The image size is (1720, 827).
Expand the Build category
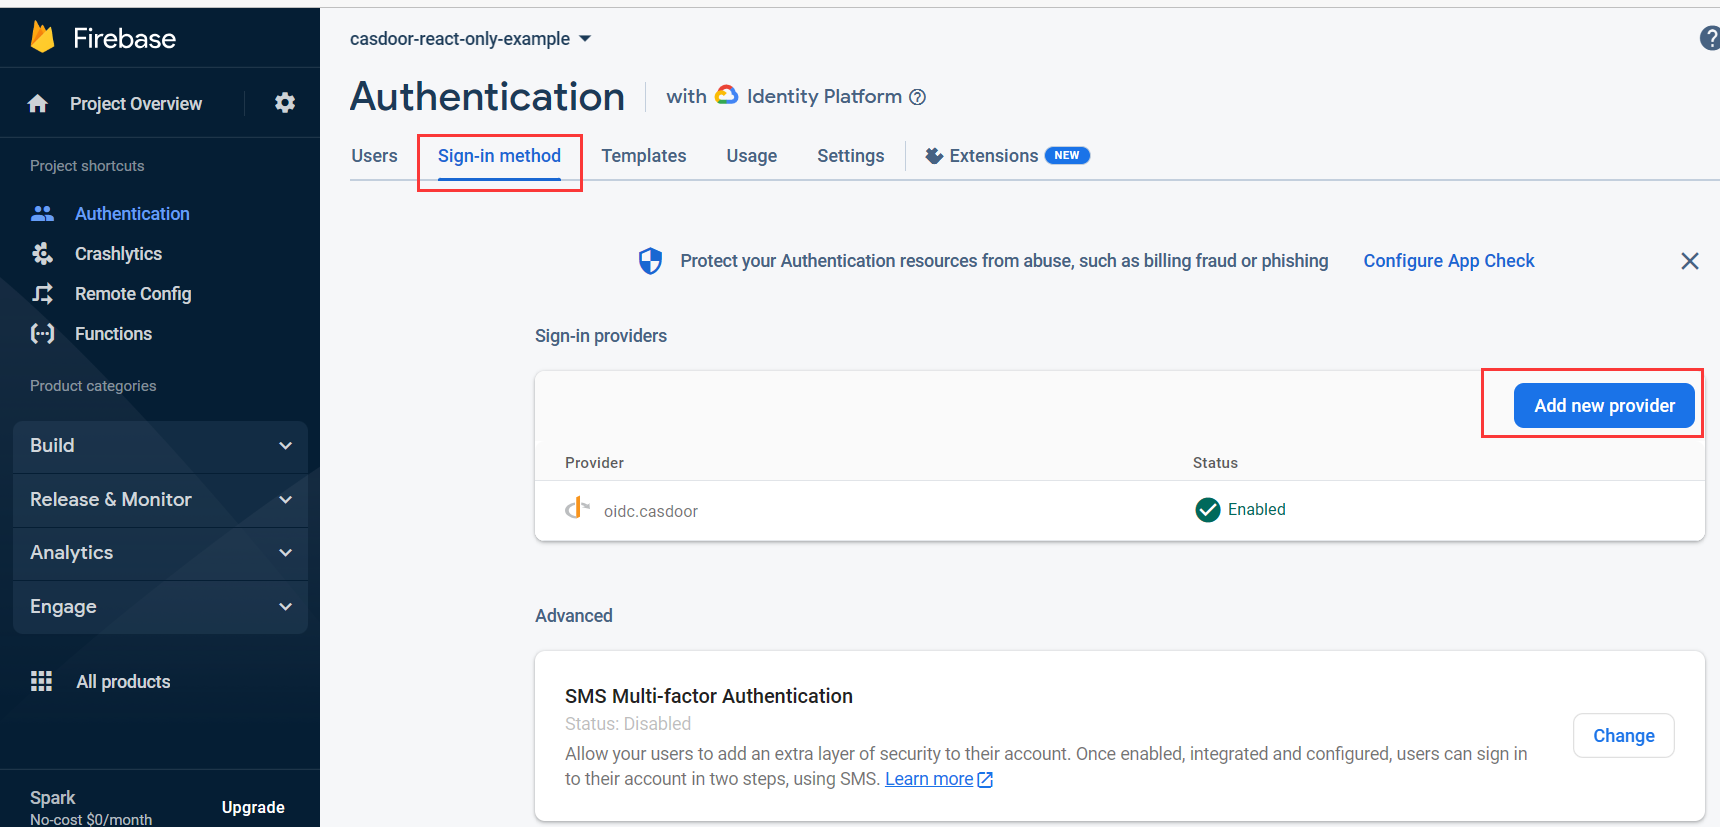160,446
